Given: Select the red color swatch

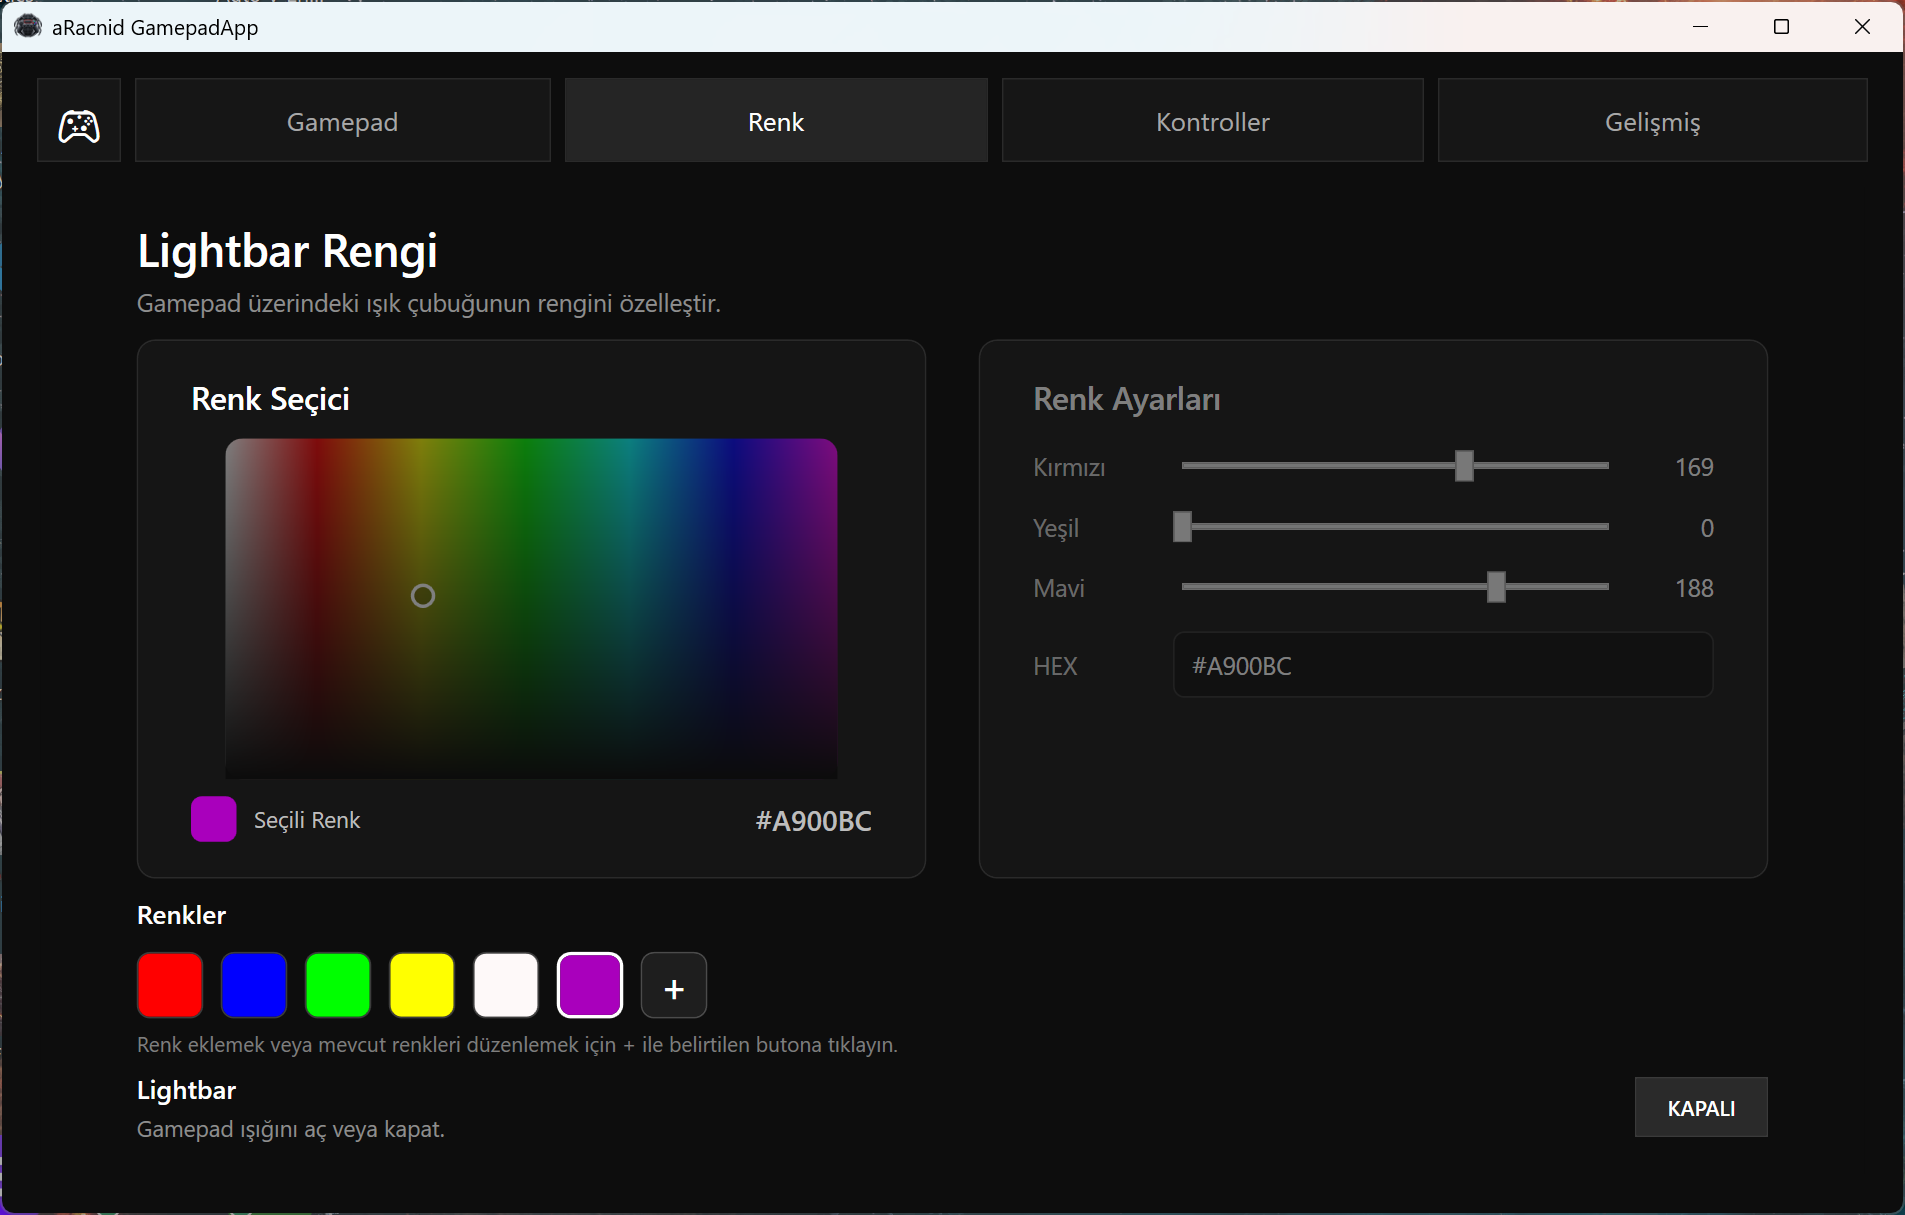Looking at the screenshot, I should (x=170, y=985).
